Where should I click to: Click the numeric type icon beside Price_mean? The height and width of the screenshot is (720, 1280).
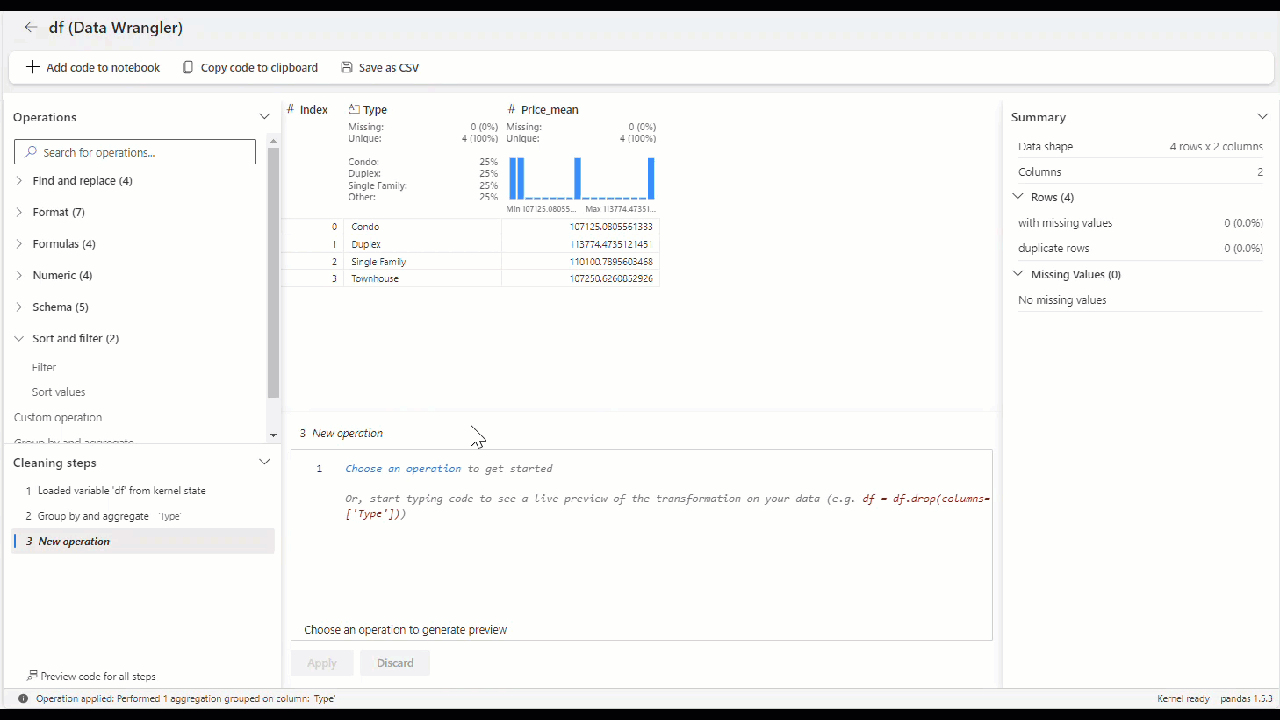511,109
